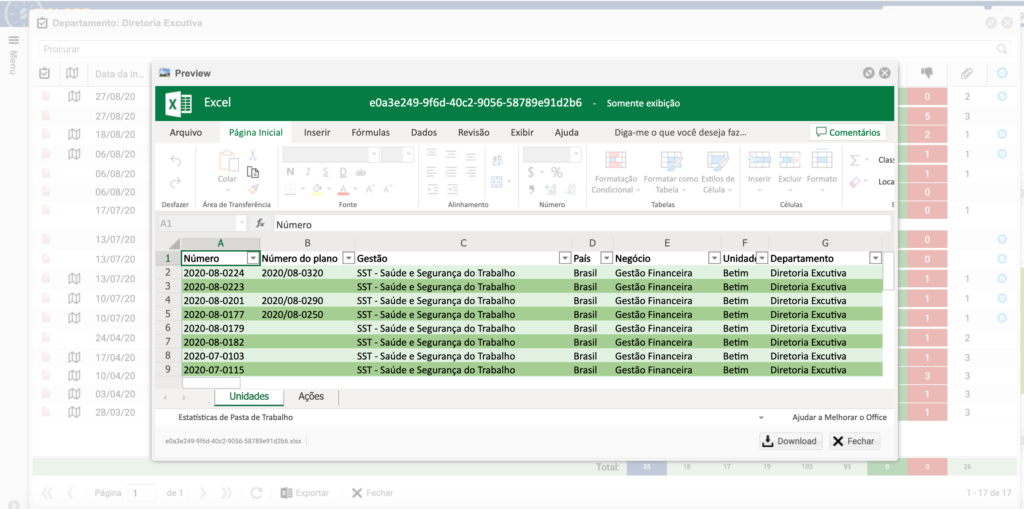1024x509 pixels.
Task: Open the font name combo box
Action: click(x=331, y=154)
